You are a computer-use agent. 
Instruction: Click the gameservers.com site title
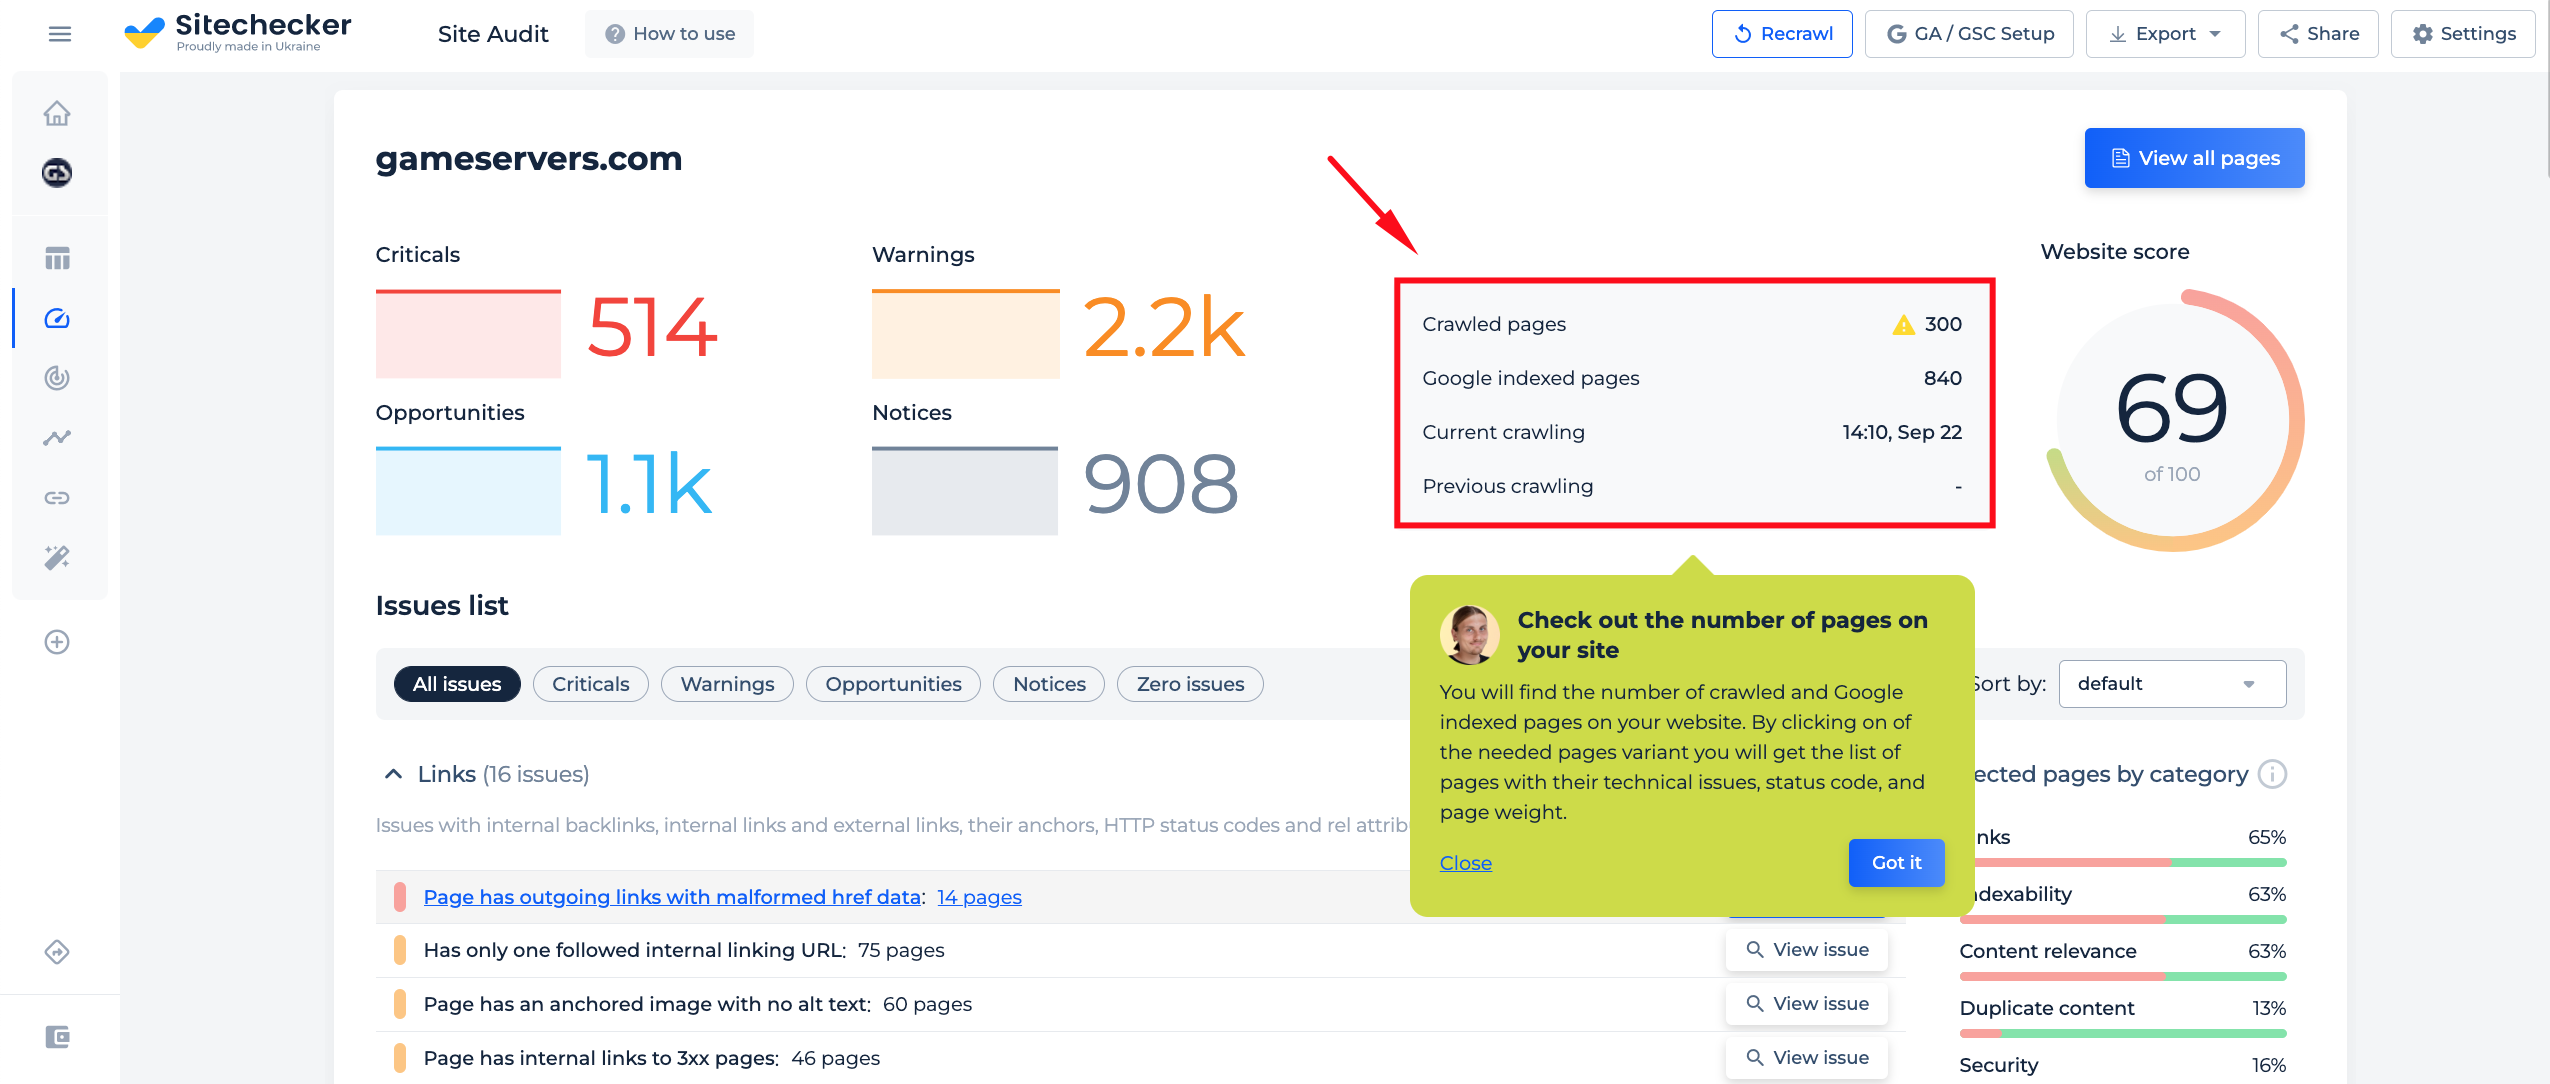pyautogui.click(x=528, y=158)
